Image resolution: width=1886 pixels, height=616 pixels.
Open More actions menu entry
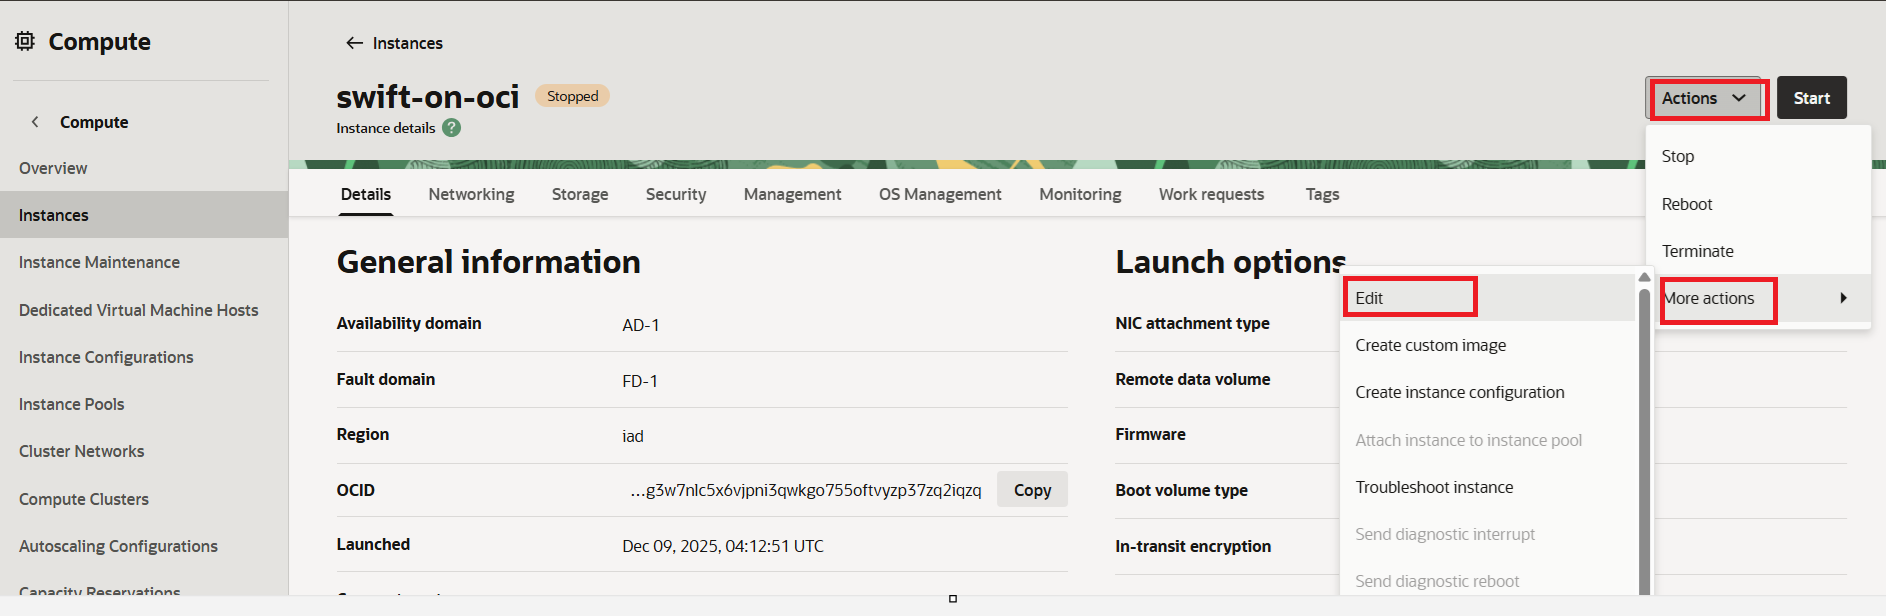[x=1758, y=298]
